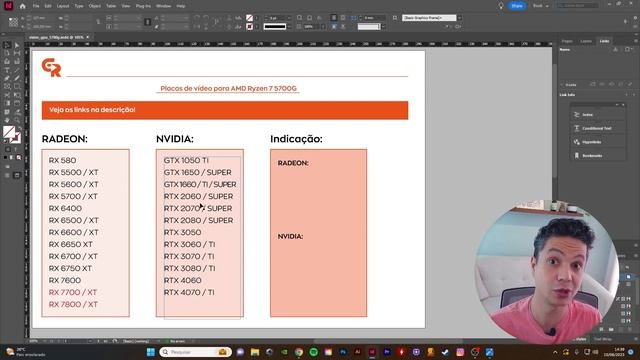
Task: Open Layout menu
Action: (63, 6)
